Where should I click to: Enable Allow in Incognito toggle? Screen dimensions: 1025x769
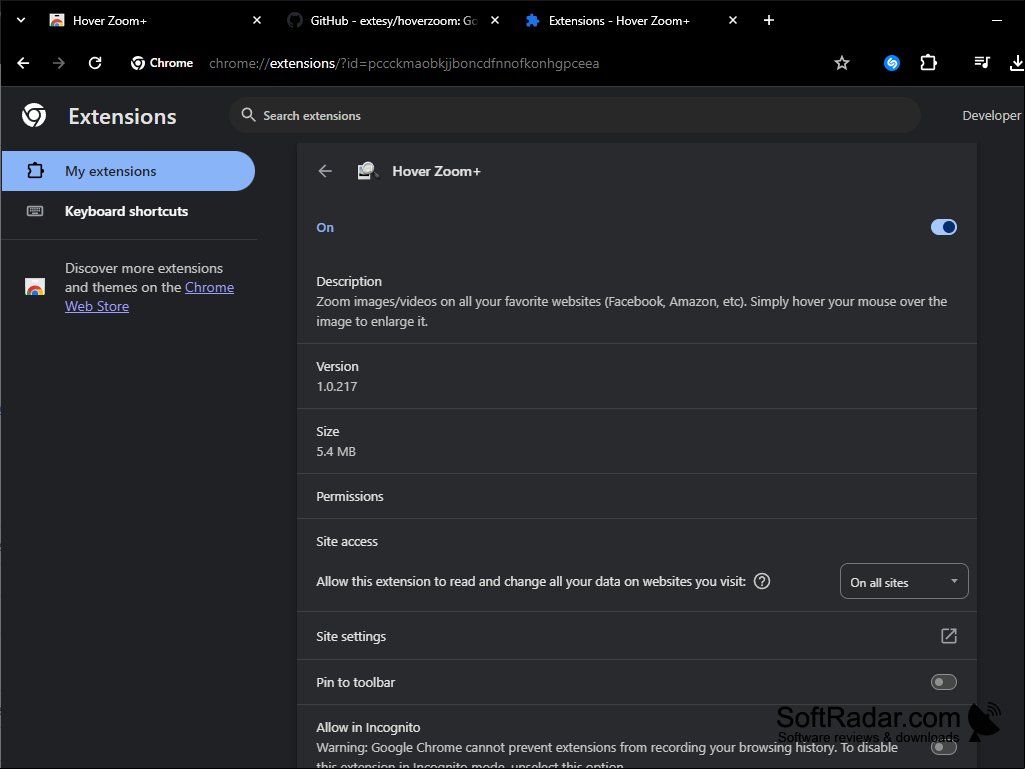pyautogui.click(x=943, y=747)
